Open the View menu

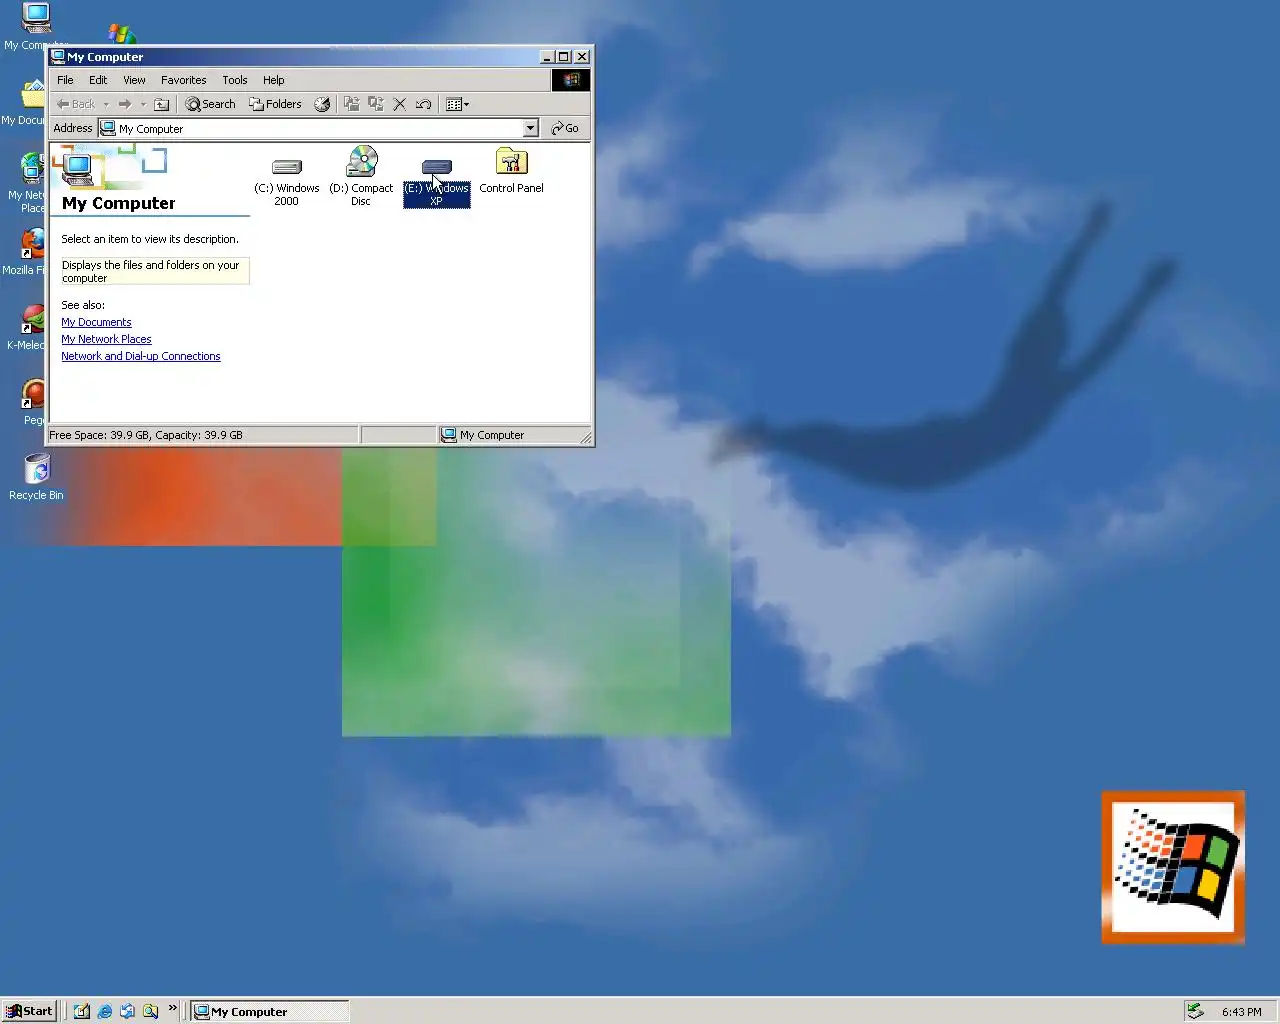[134, 80]
